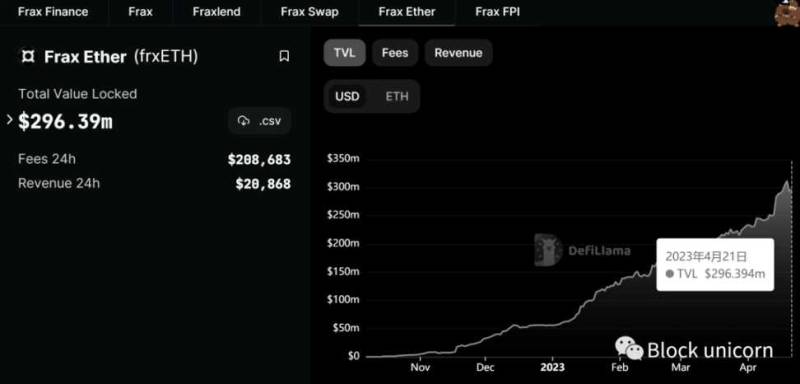Viewport: 800px width, 384px height.
Task: Click the DefiLlama watermark logo
Action: 548,250
